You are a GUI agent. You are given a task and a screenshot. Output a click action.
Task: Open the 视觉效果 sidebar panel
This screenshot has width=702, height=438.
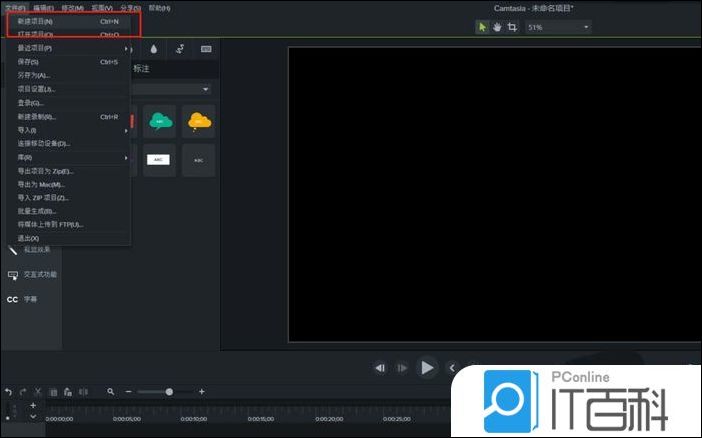(30, 250)
